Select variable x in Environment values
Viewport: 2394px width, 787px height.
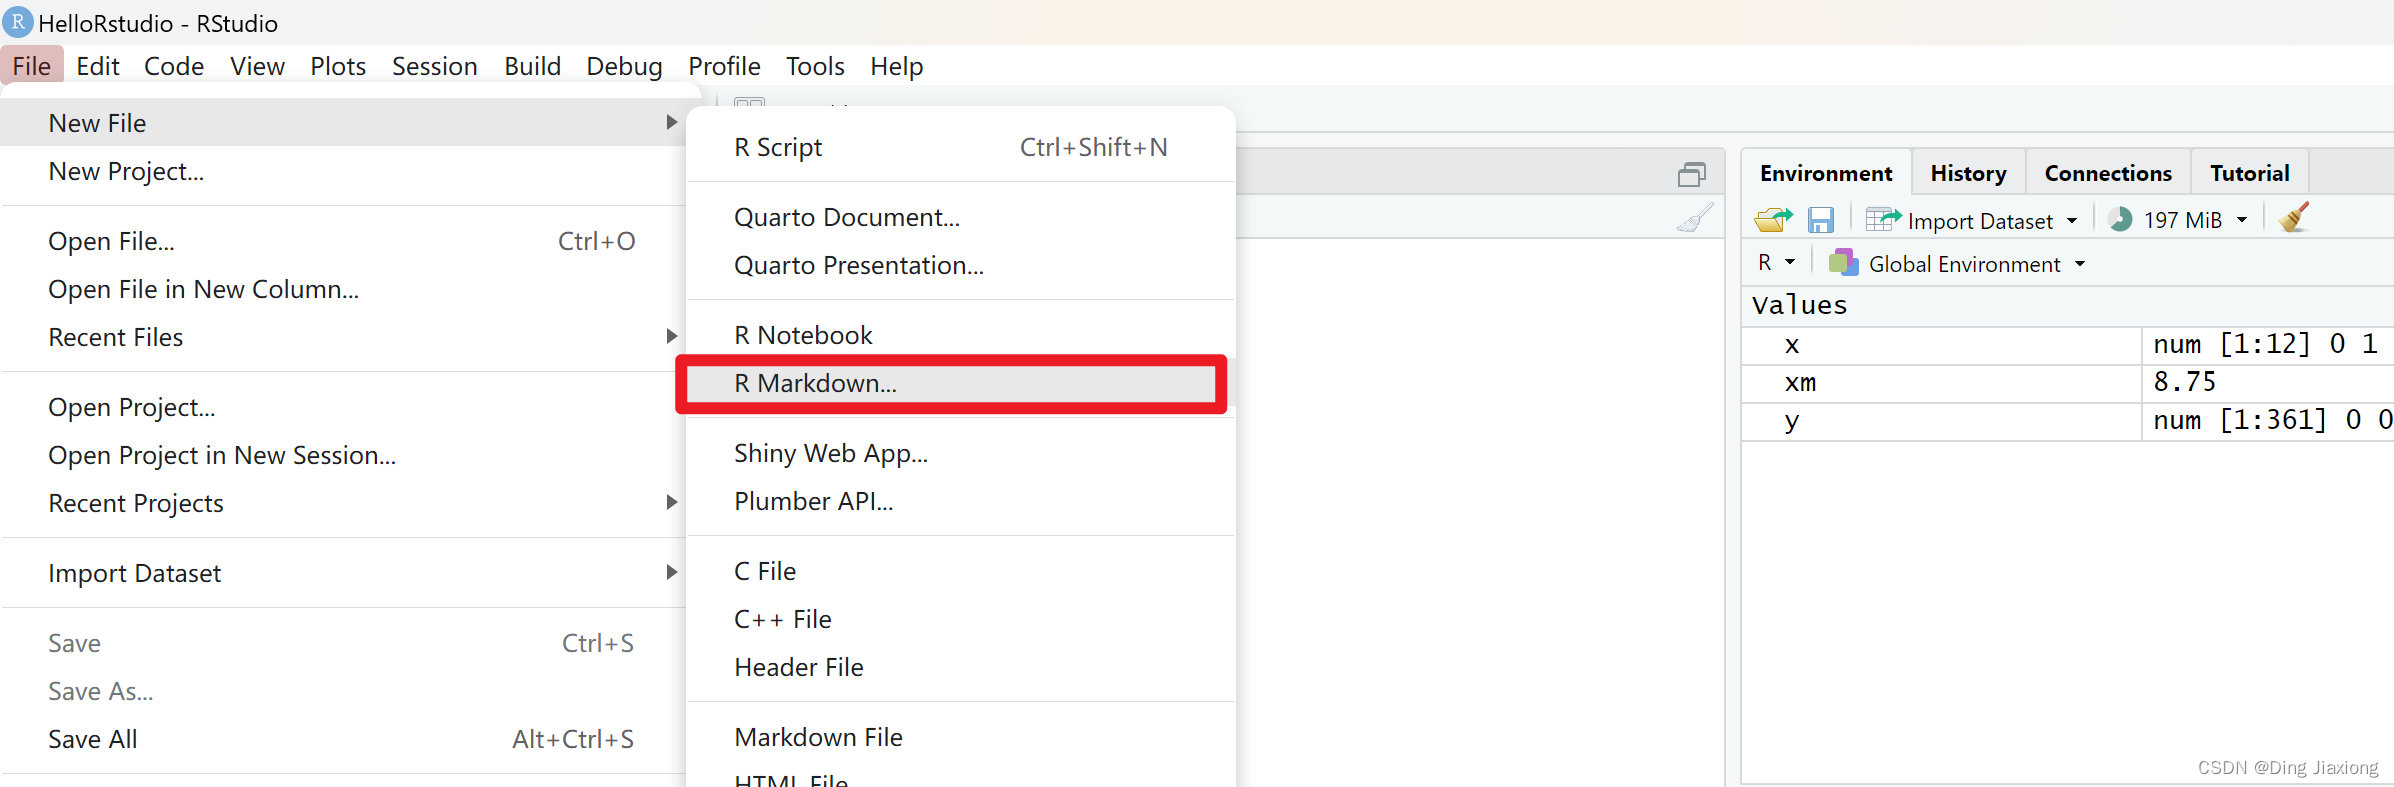click(1792, 345)
